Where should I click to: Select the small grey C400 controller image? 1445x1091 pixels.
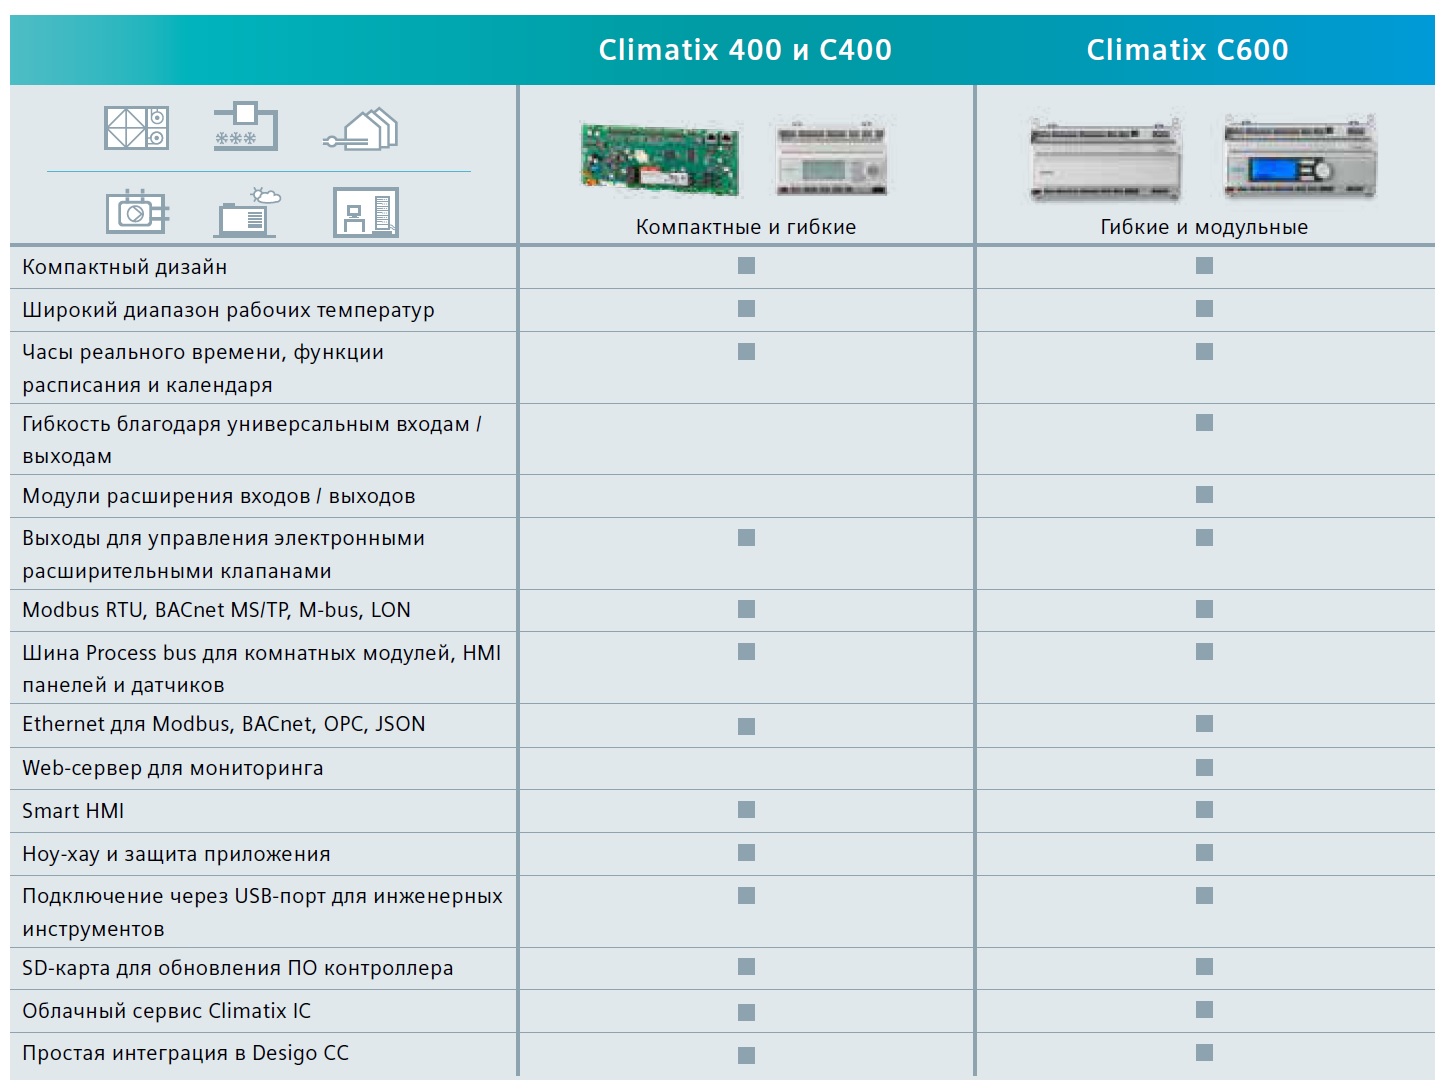(831, 159)
